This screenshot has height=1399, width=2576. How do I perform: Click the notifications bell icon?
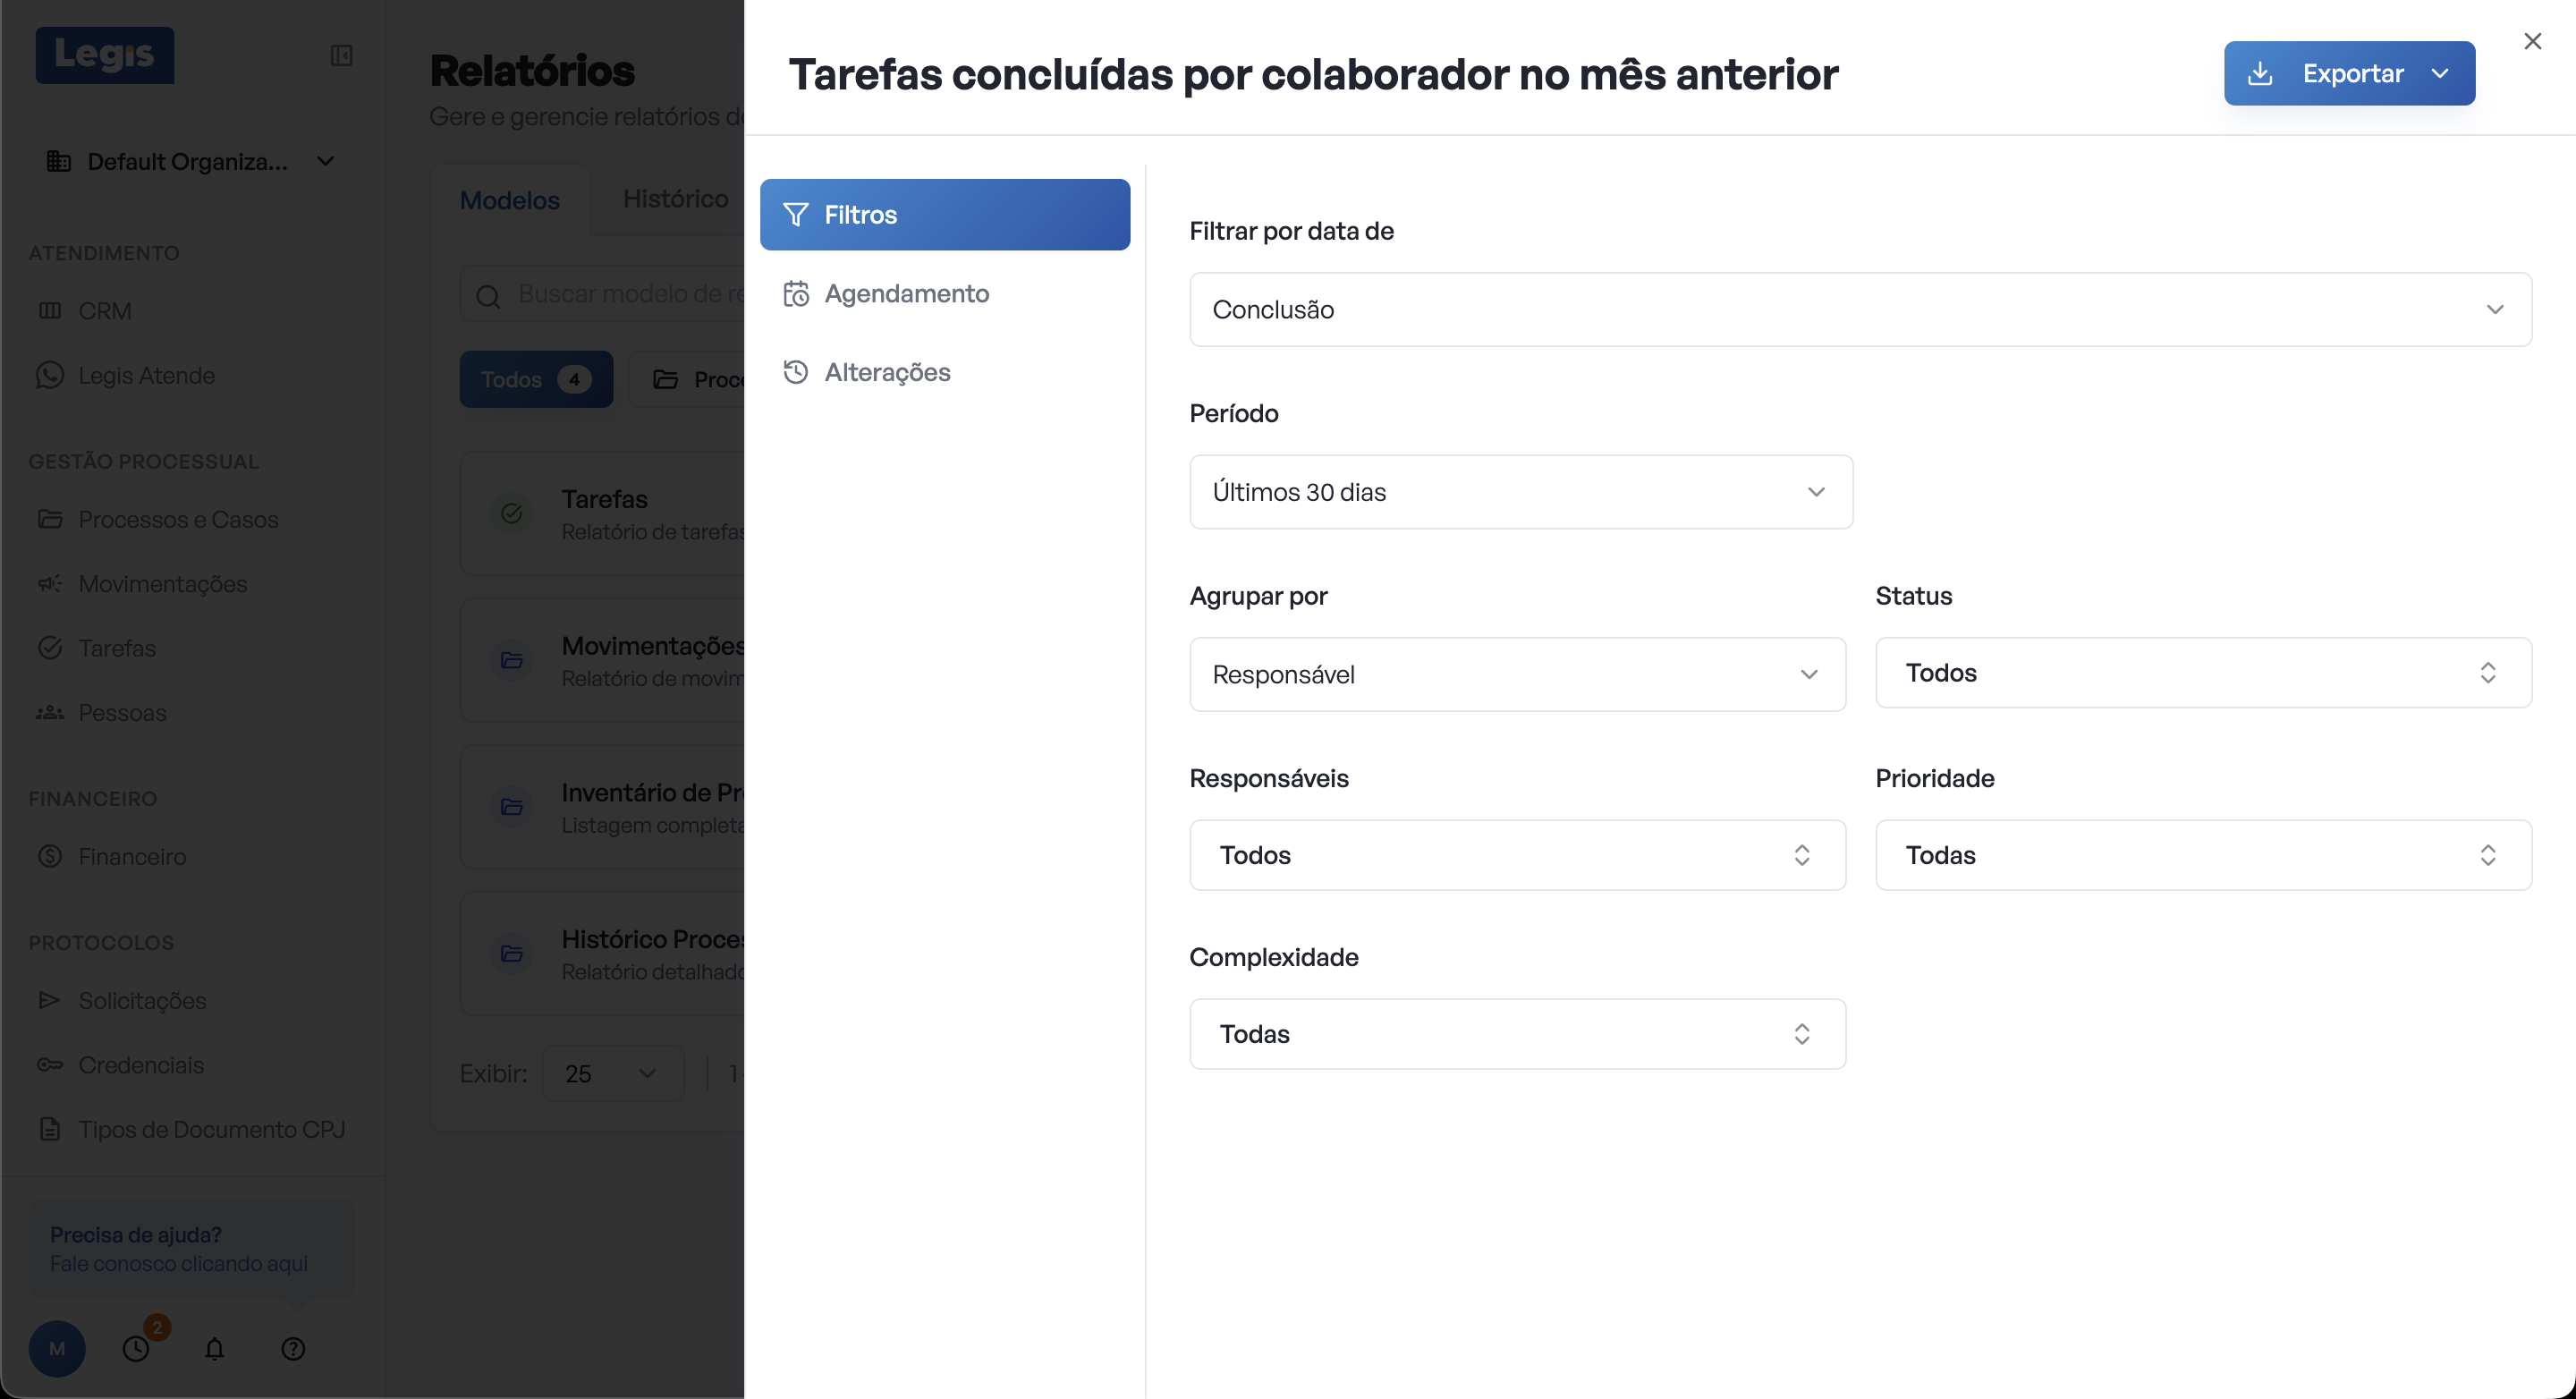tap(214, 1349)
